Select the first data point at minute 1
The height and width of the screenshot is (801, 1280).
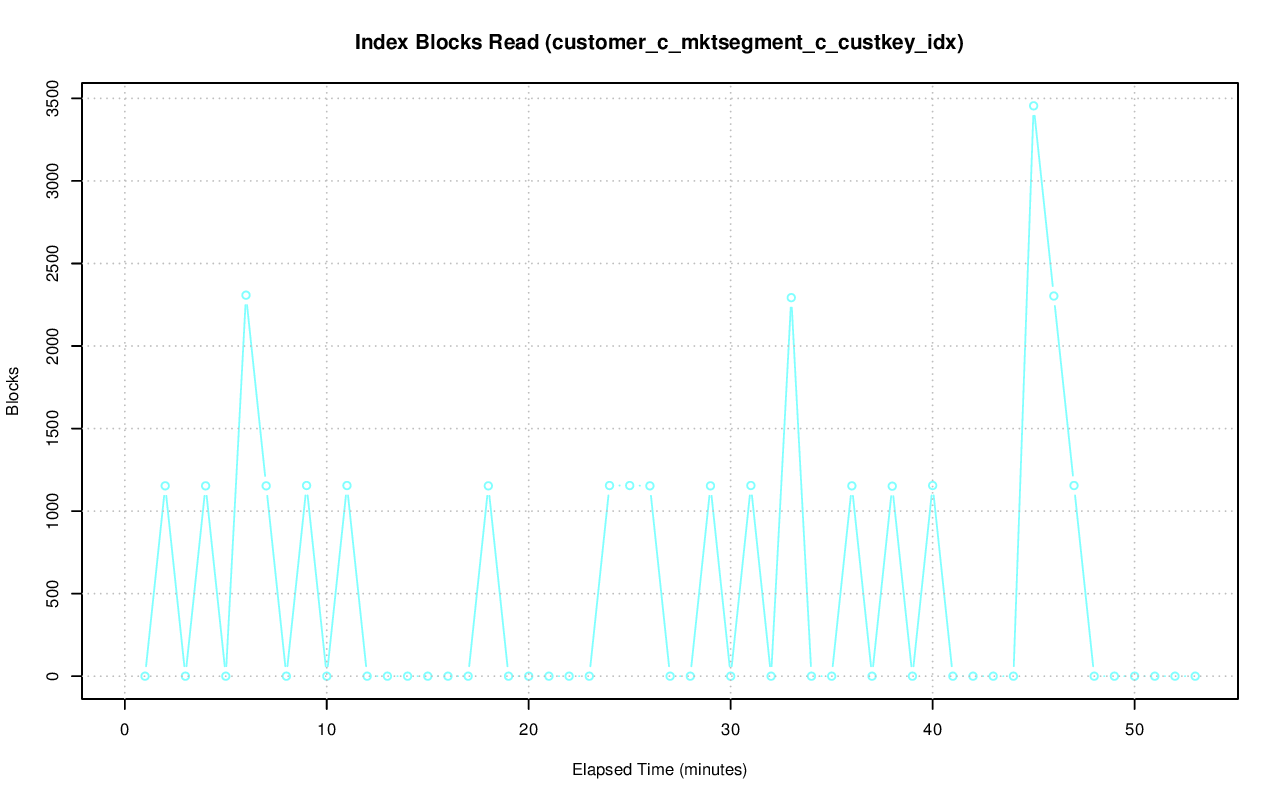(145, 676)
